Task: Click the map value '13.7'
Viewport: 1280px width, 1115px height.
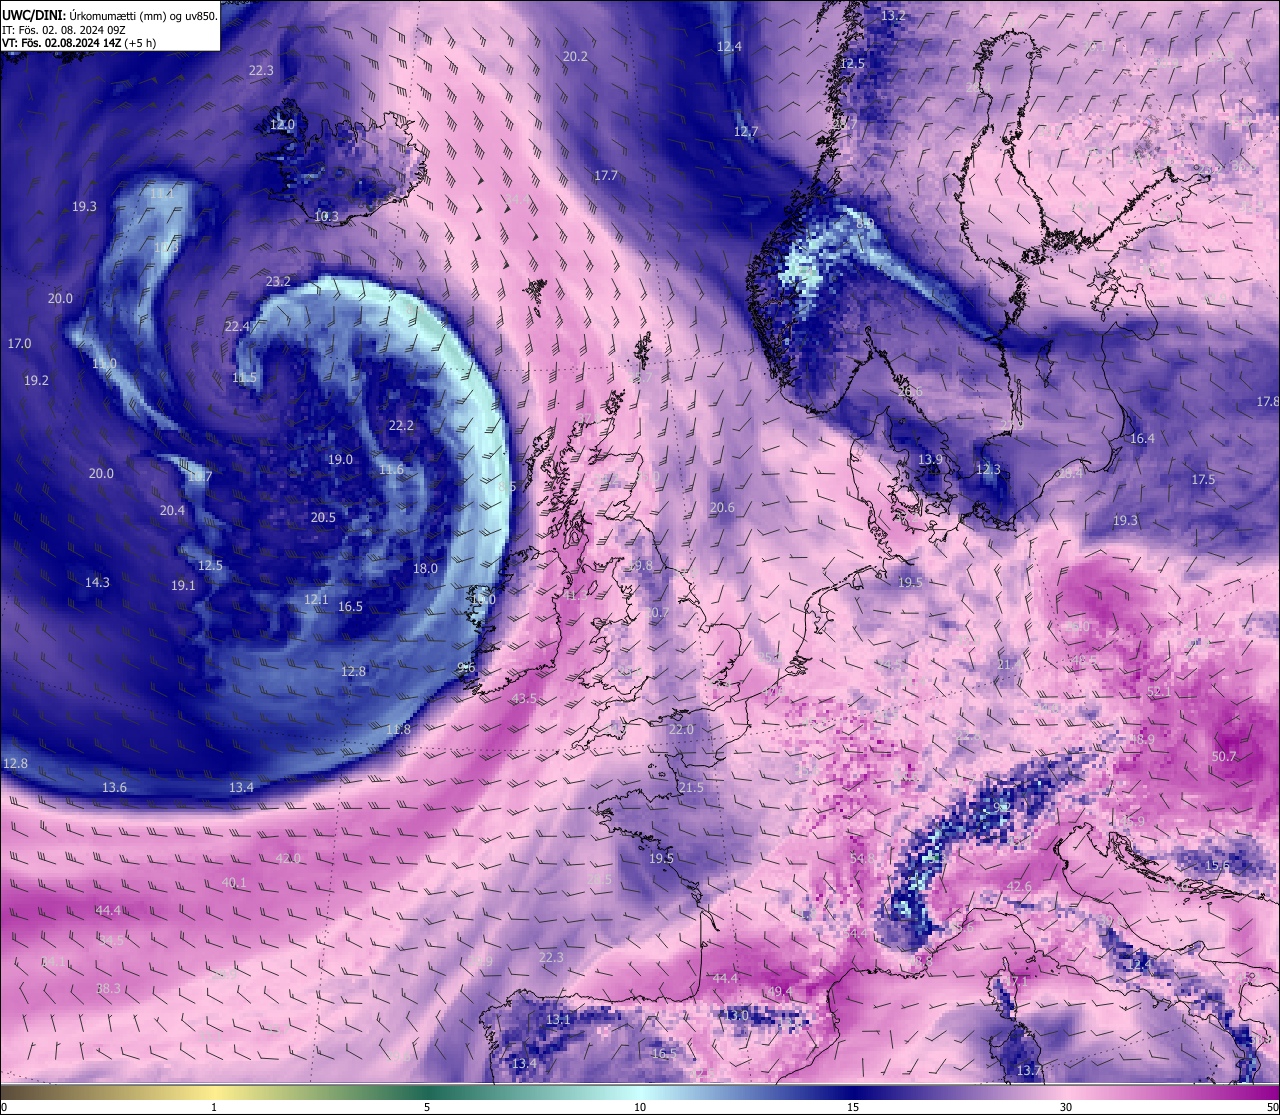Action: click(1029, 1071)
